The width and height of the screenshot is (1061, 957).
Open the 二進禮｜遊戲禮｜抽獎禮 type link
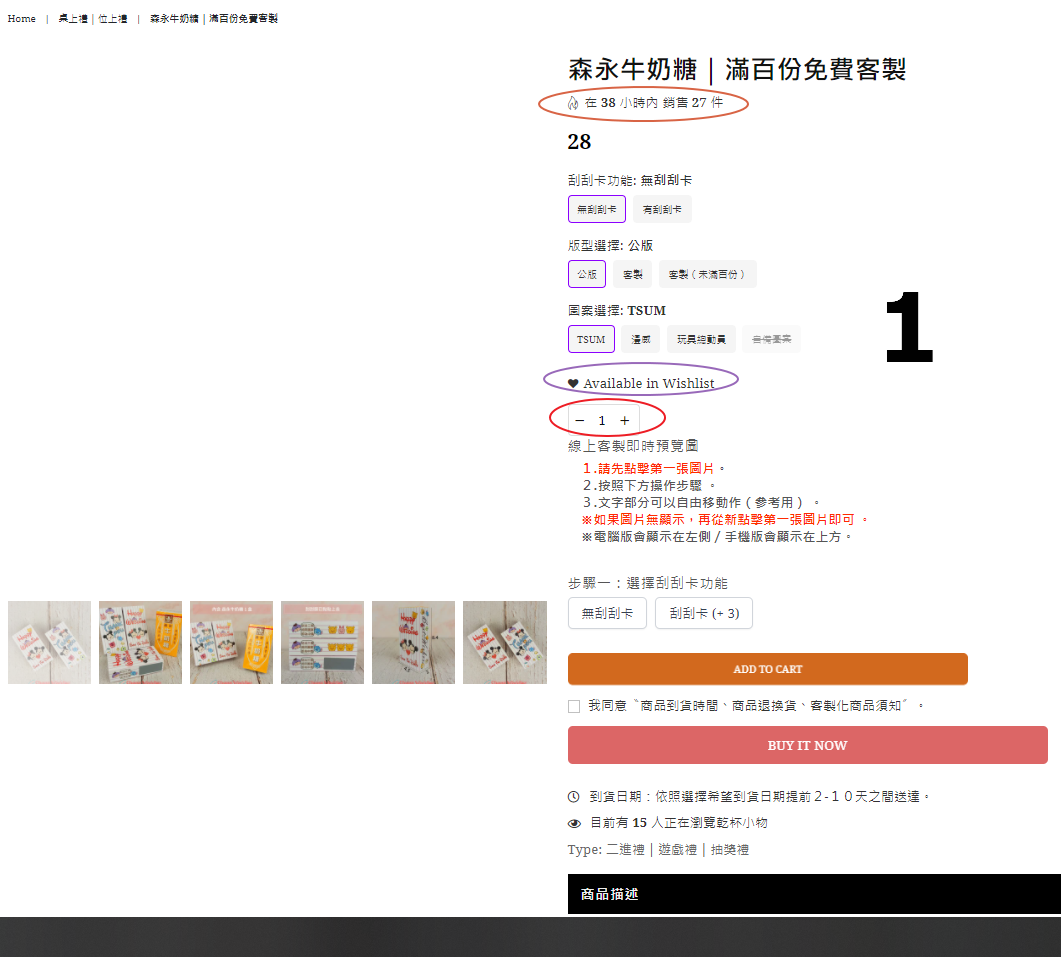(677, 849)
